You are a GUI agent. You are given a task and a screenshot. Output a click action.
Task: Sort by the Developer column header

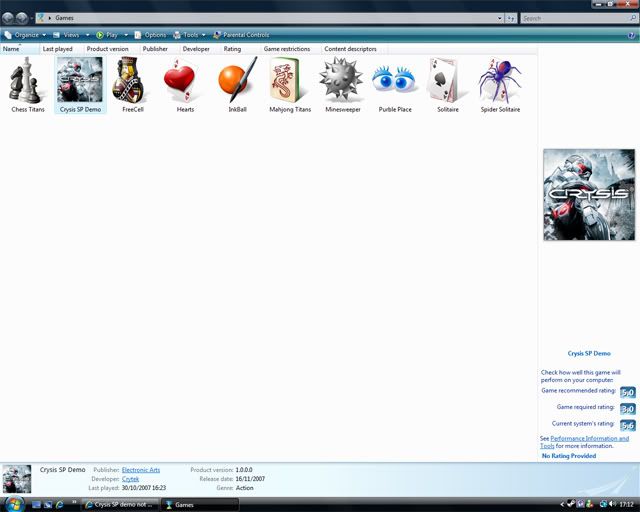pyautogui.click(x=200, y=49)
